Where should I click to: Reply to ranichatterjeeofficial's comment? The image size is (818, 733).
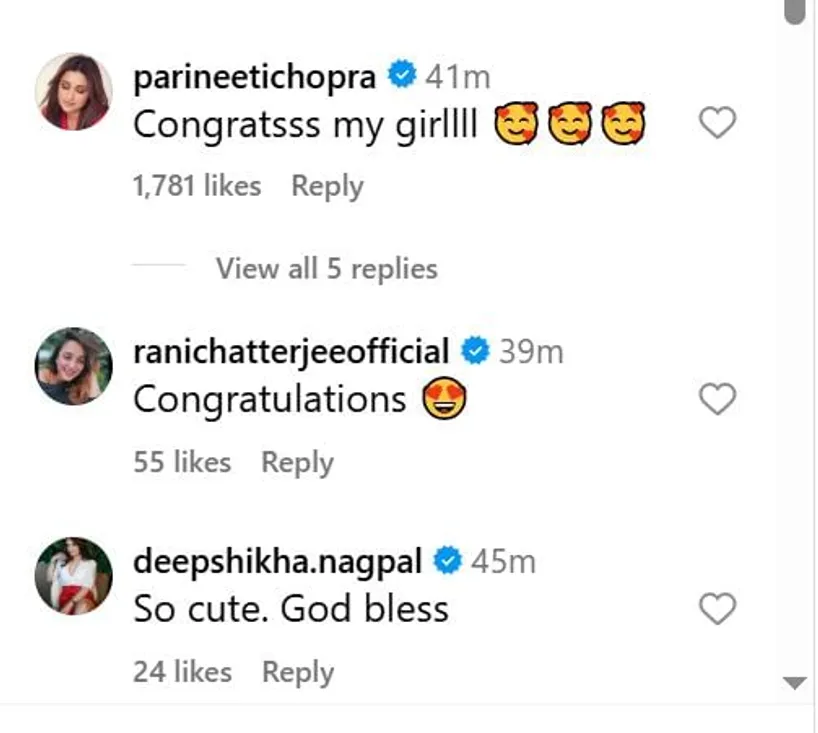point(297,463)
